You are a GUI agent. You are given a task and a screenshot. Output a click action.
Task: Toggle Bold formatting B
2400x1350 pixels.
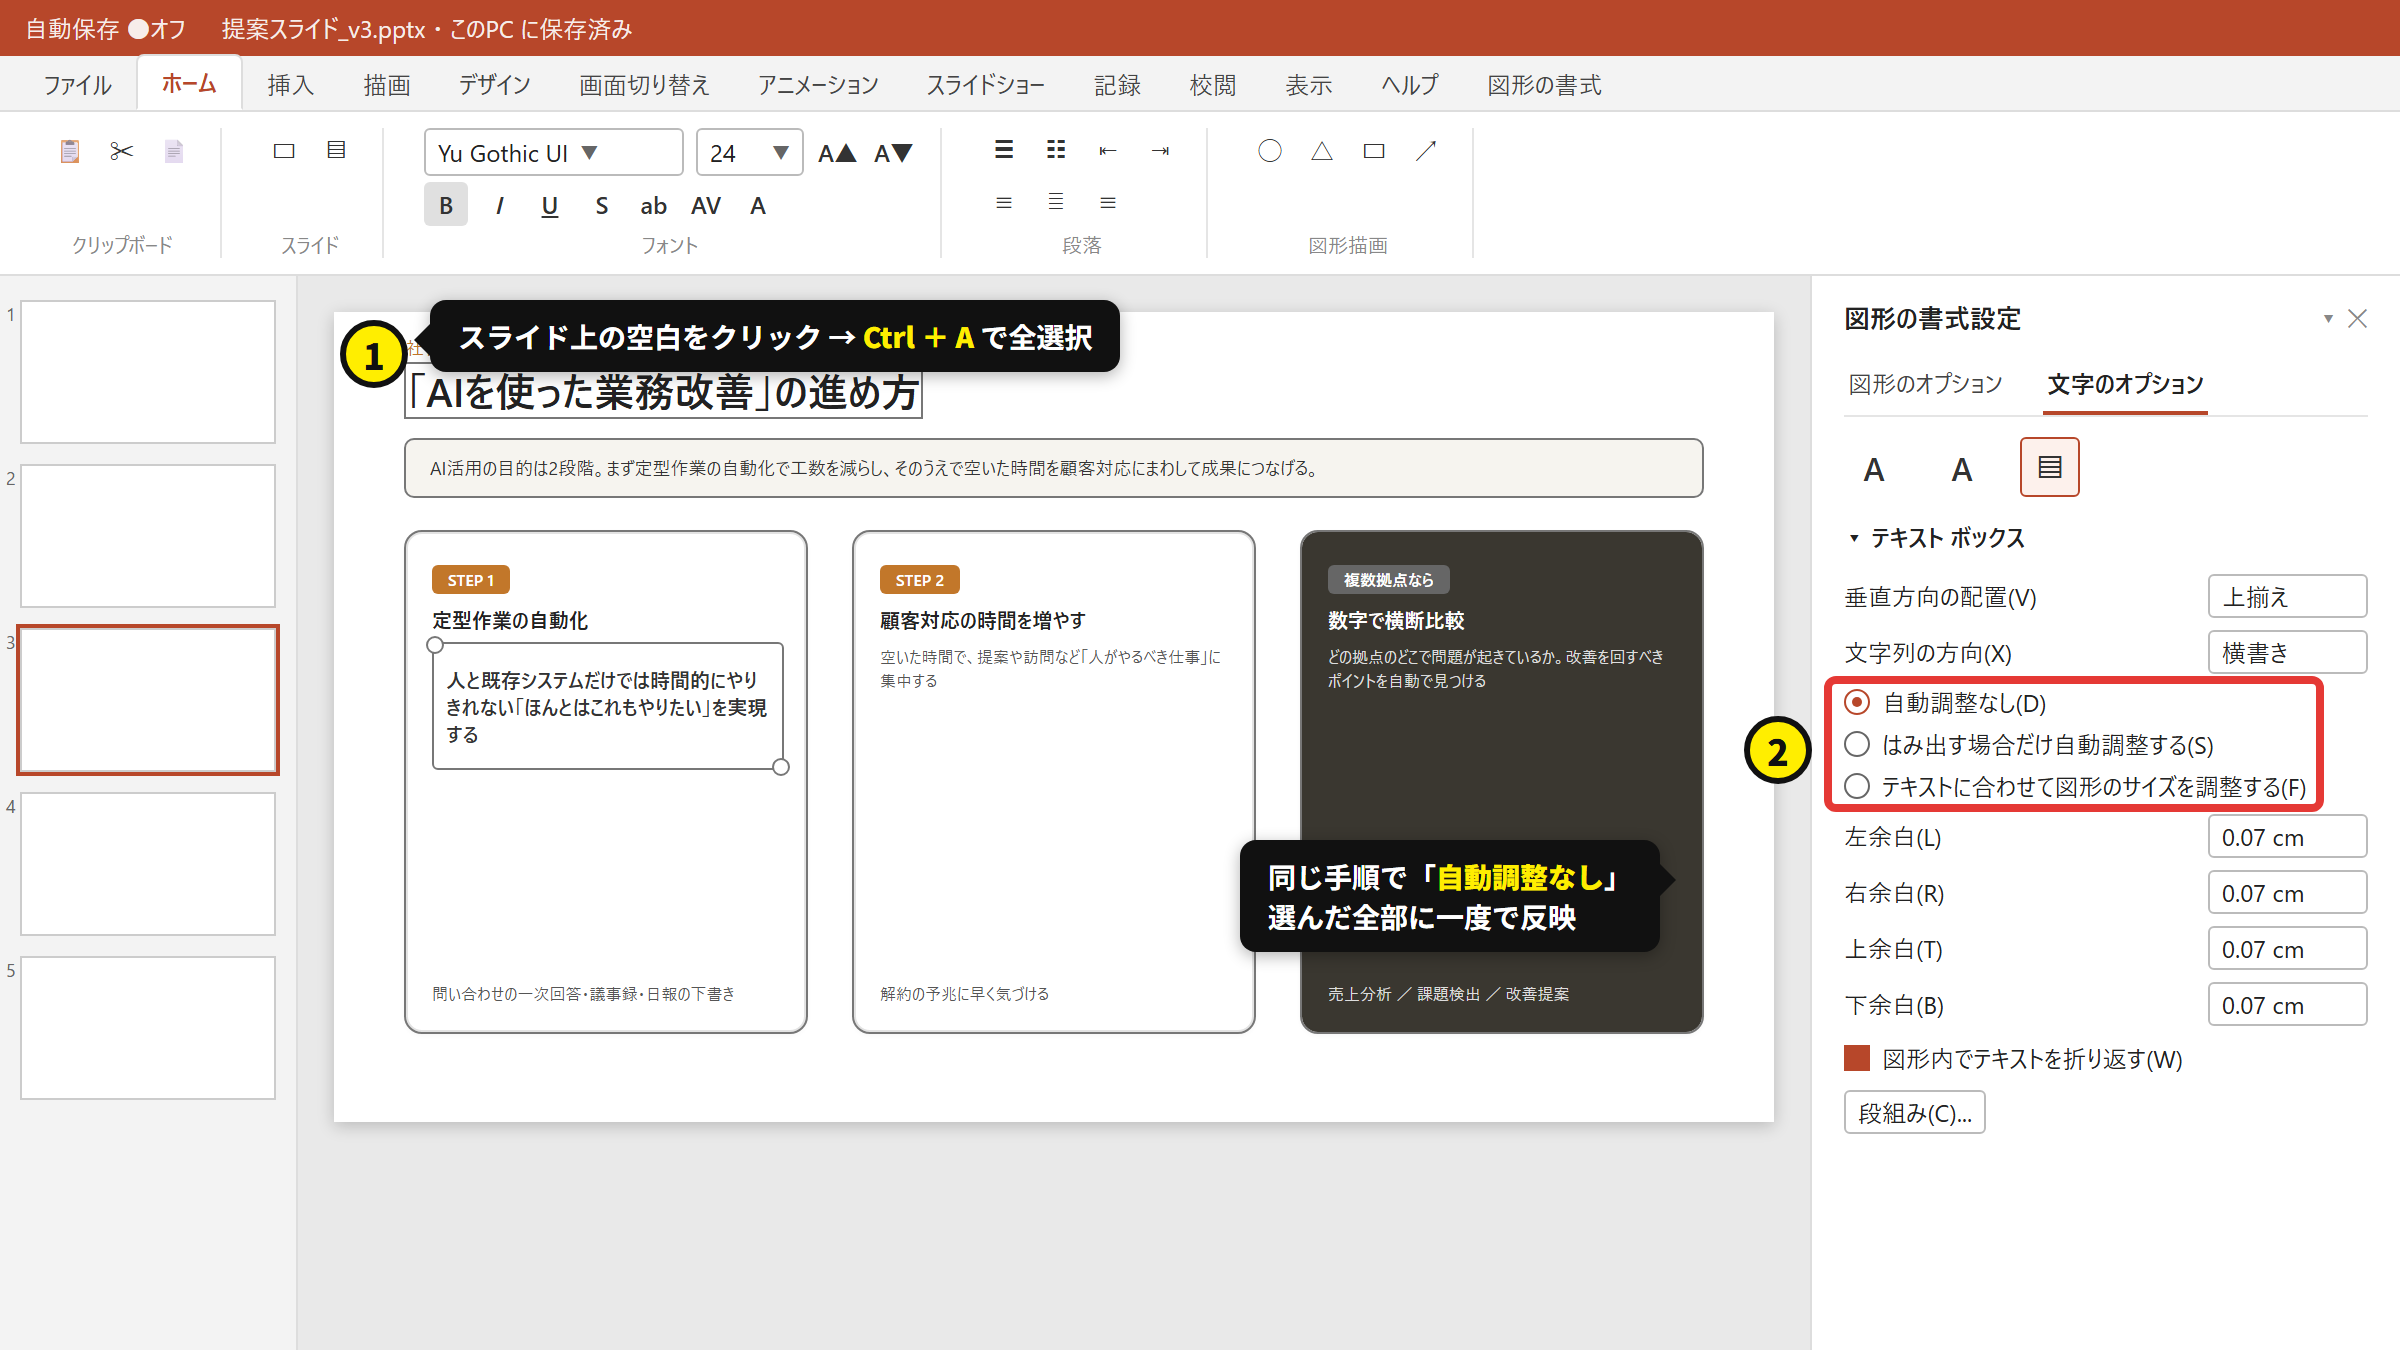coord(446,205)
